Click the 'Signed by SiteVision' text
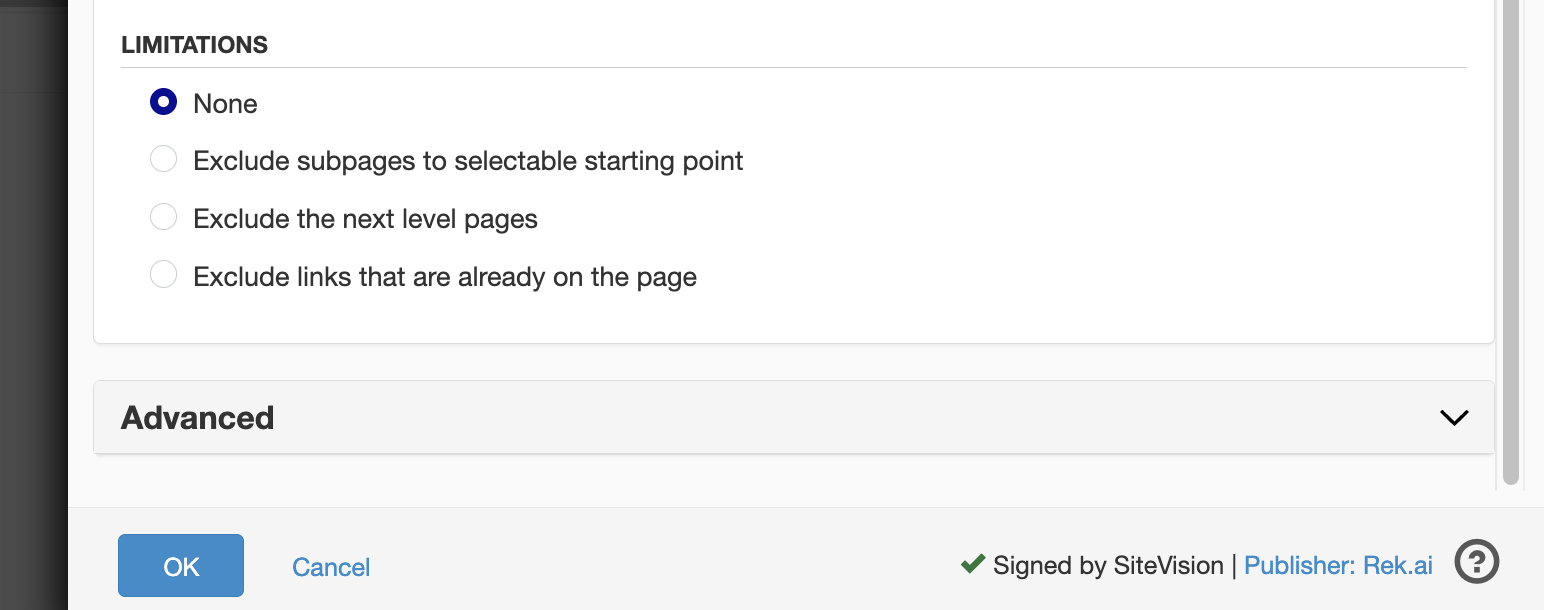The height and width of the screenshot is (610, 1544). pos(1108,566)
